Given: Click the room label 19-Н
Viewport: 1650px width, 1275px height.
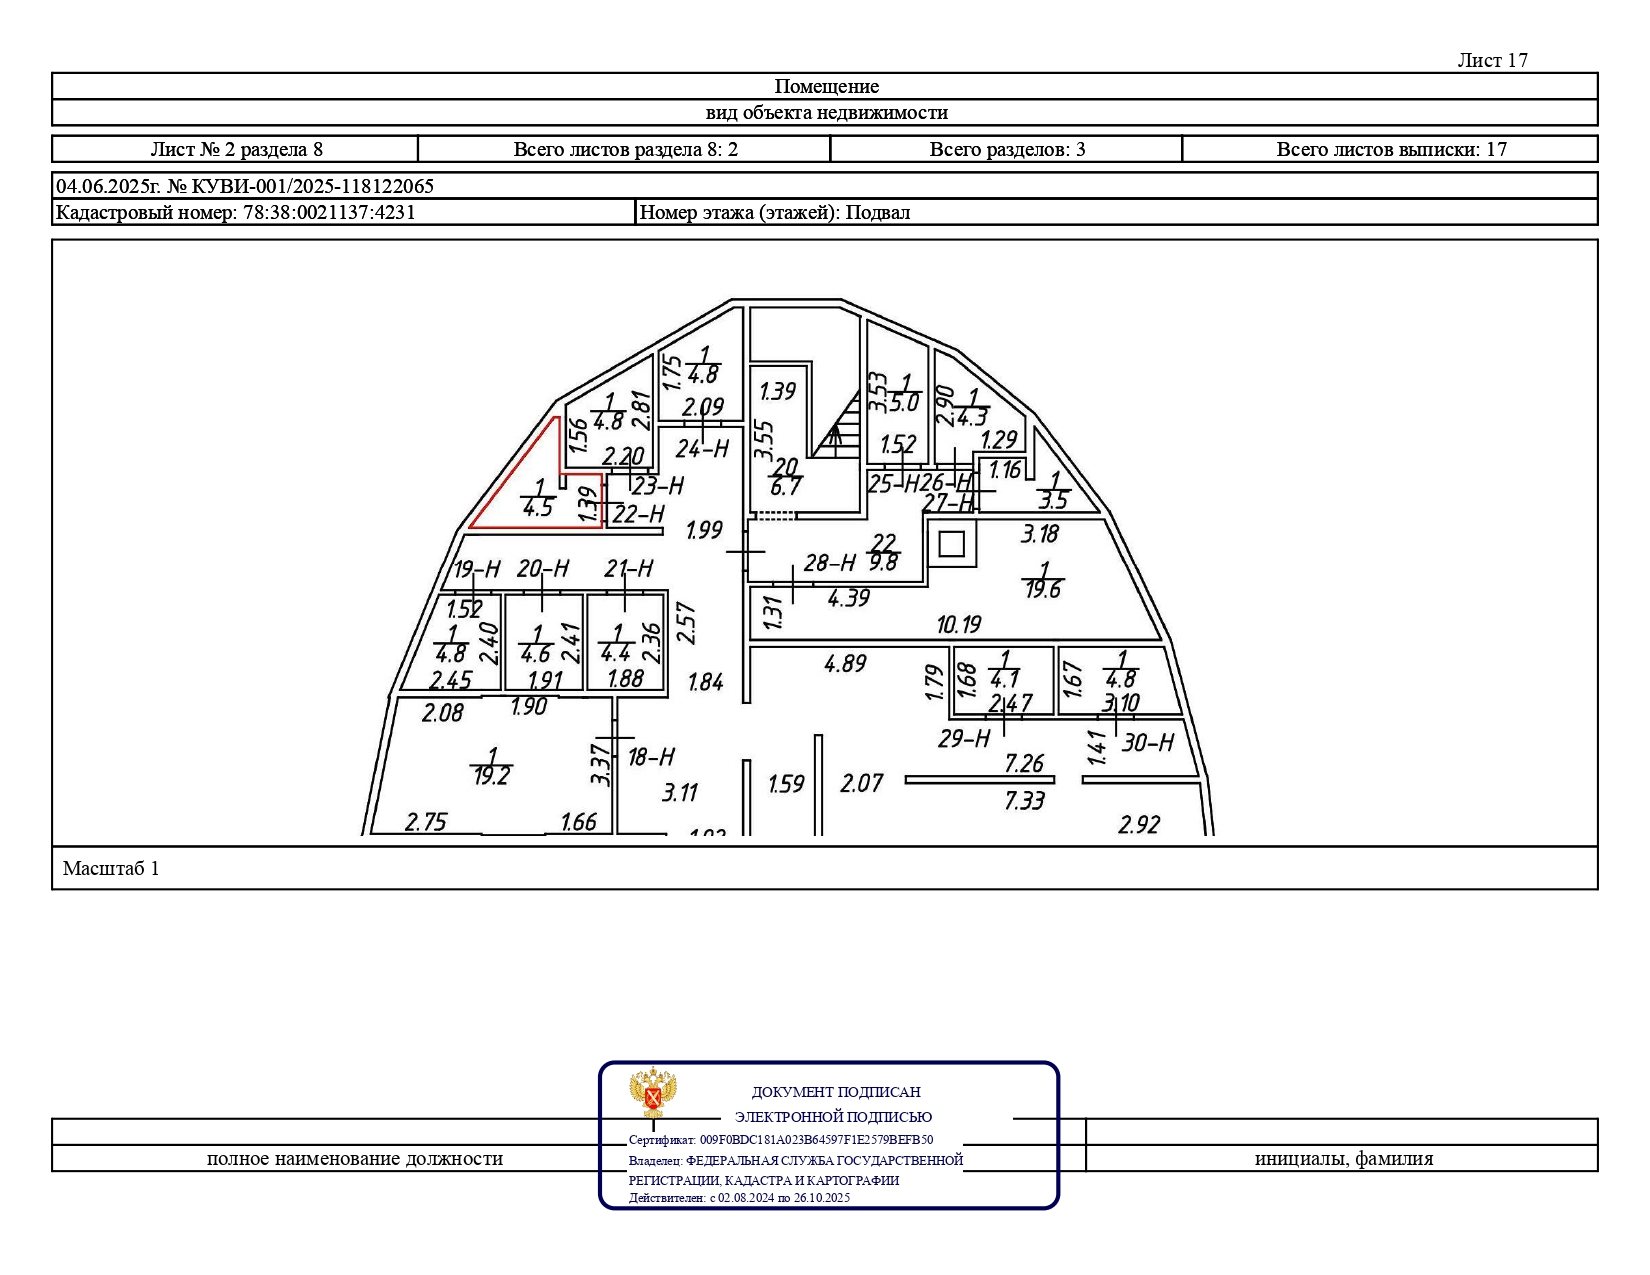Looking at the screenshot, I should click(477, 570).
